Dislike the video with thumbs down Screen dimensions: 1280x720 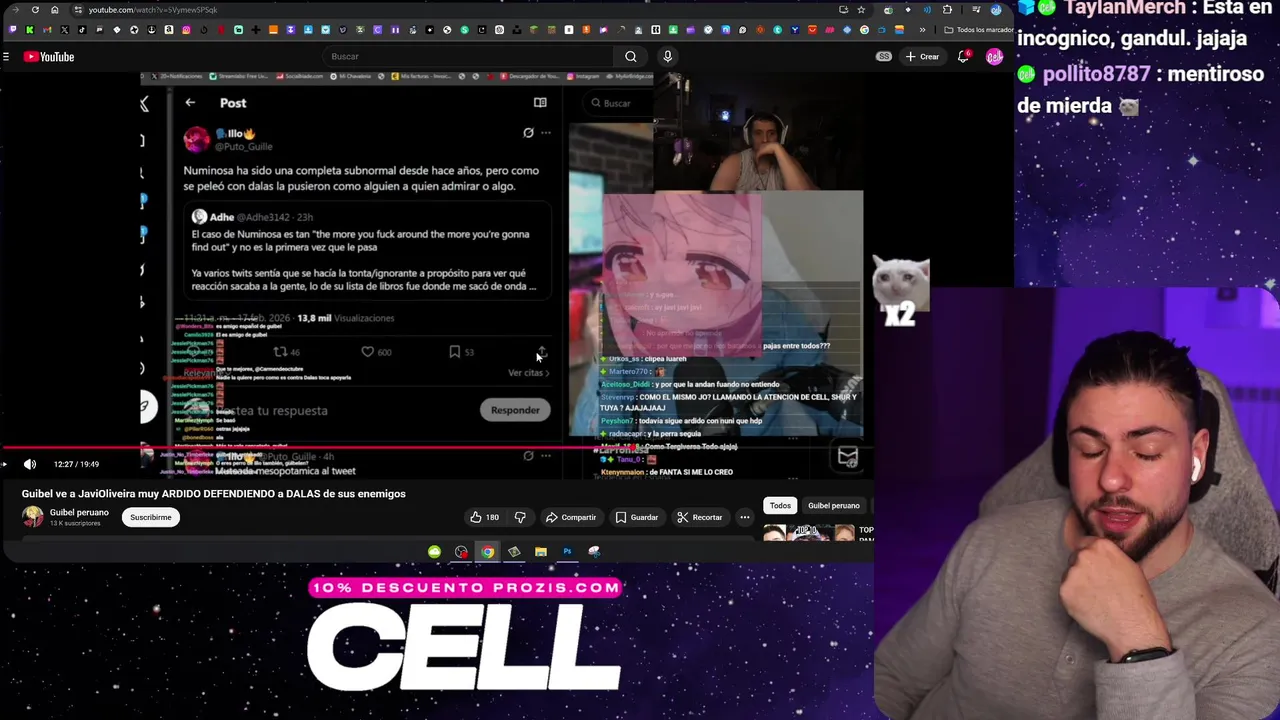[x=519, y=517]
